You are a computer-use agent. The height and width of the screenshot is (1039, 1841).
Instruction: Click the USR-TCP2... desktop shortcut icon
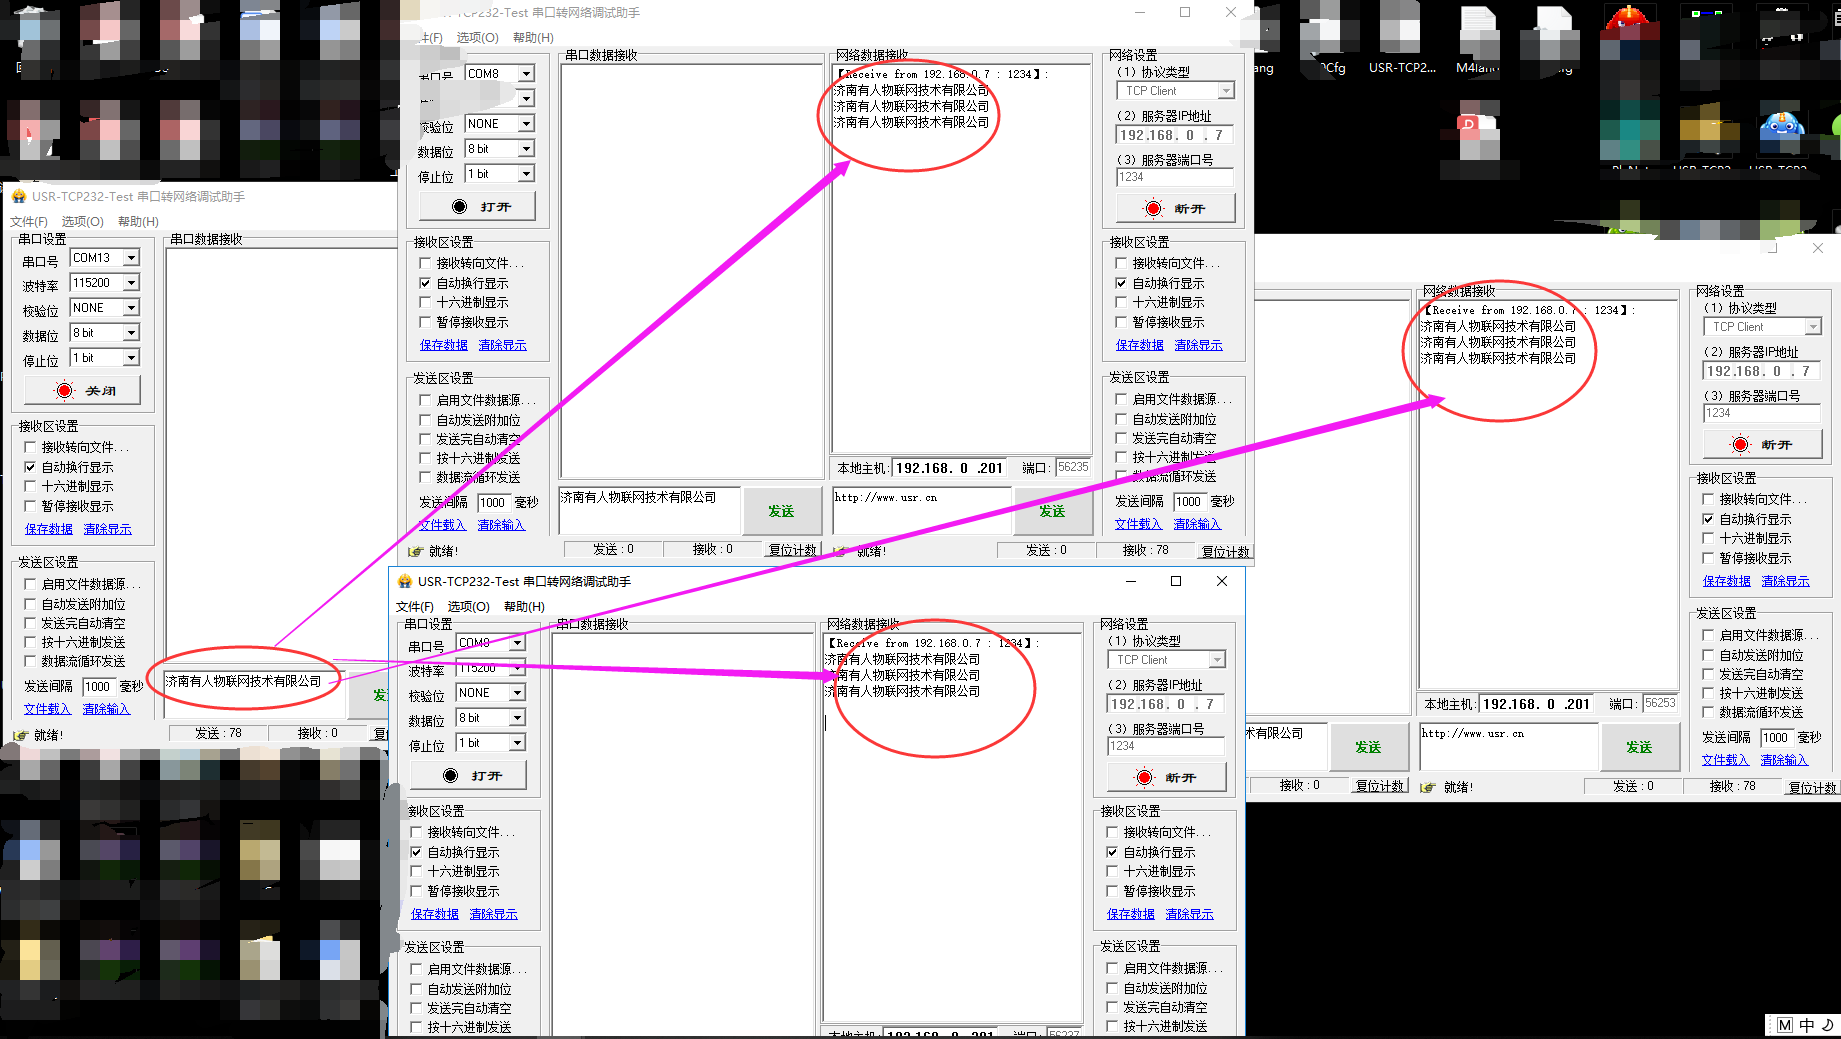tap(1400, 30)
